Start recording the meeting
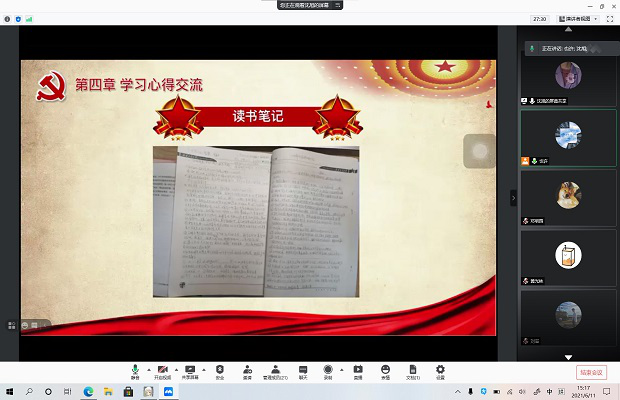The image size is (620, 400). (x=328, y=371)
